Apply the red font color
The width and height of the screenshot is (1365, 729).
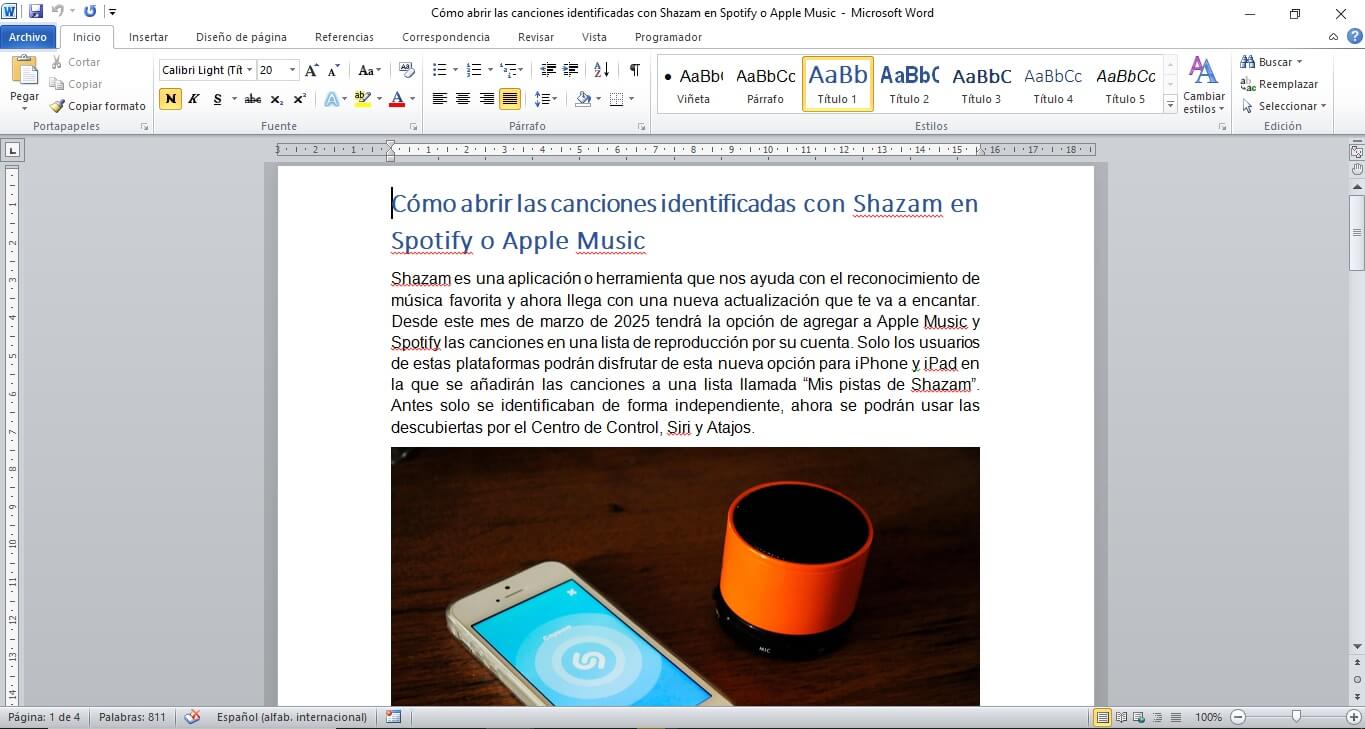pos(396,99)
